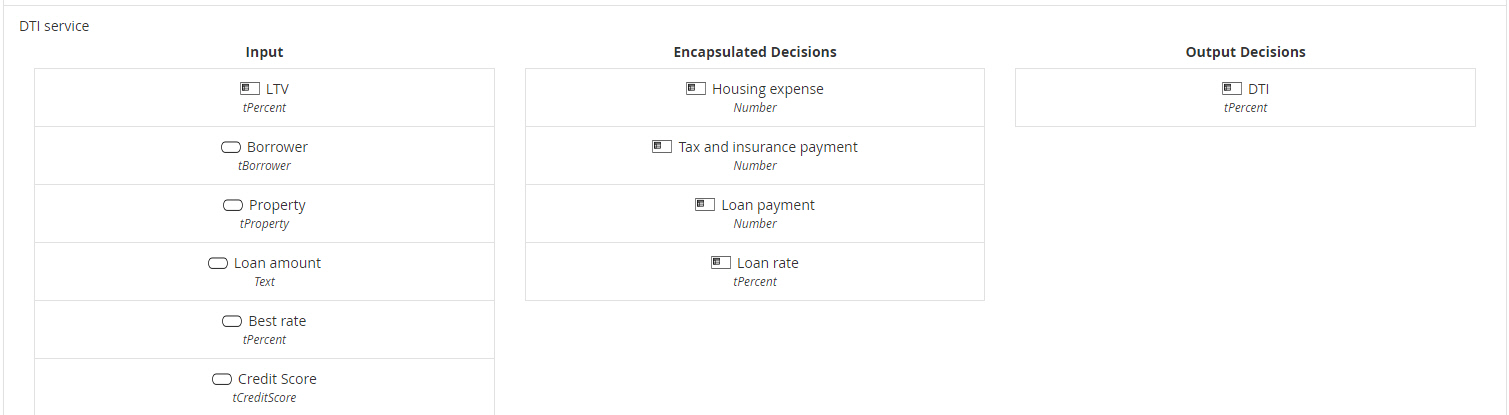Click the DTI service title text
Screen dimensions: 1509x415
coord(54,26)
